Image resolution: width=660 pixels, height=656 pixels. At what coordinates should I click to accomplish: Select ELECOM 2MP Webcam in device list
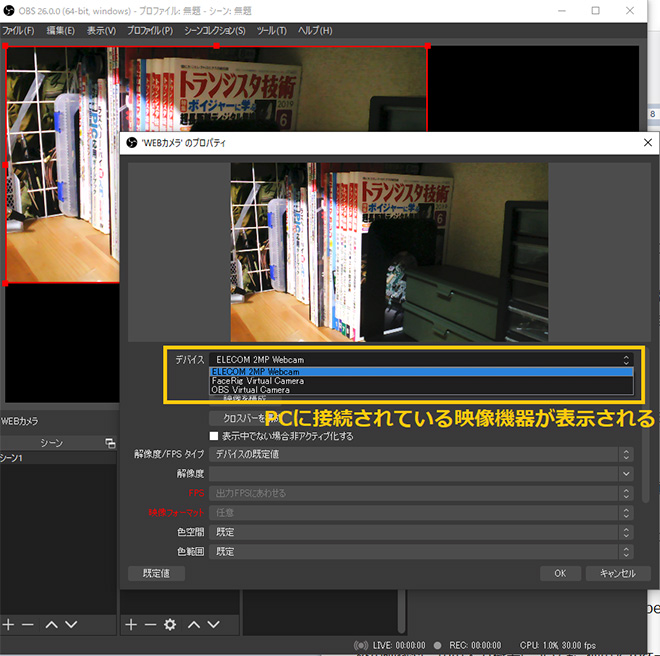(421, 372)
